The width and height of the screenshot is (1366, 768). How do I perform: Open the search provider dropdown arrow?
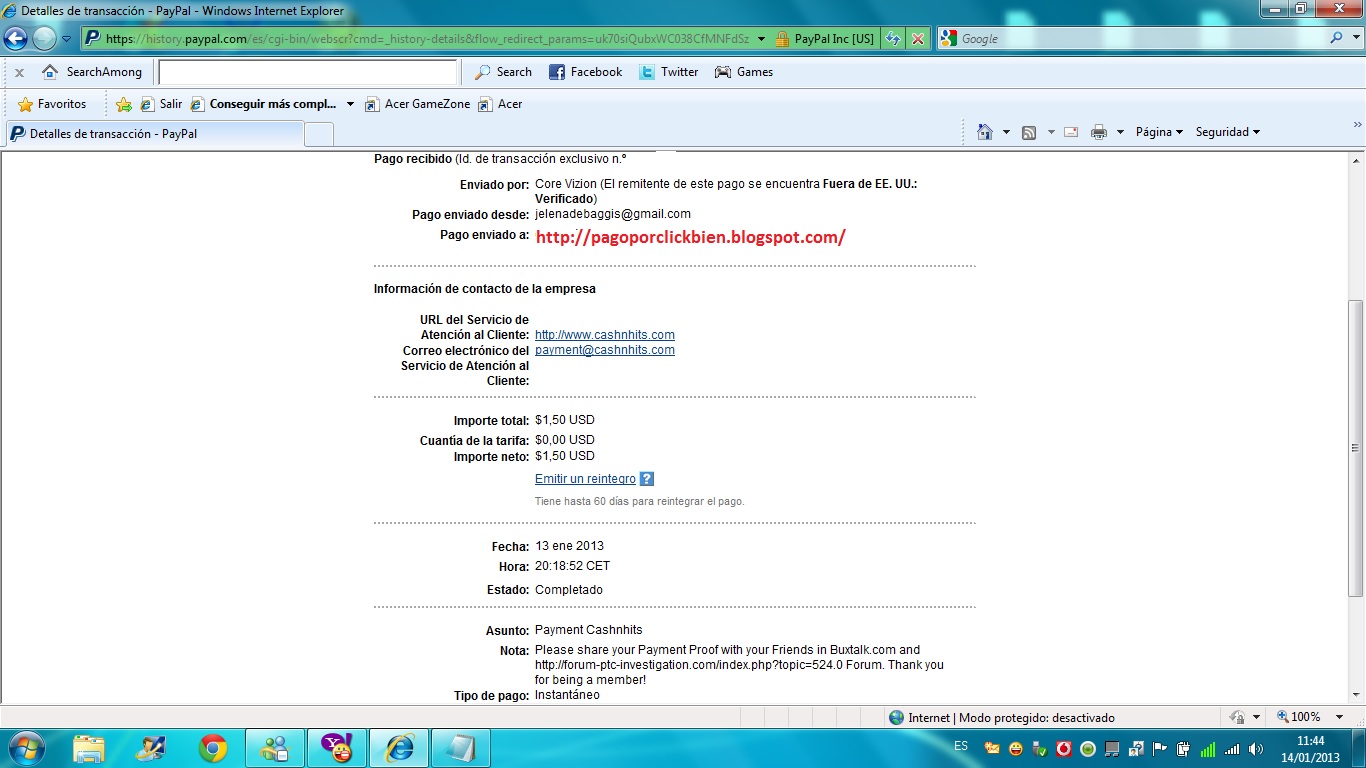(x=1356, y=39)
